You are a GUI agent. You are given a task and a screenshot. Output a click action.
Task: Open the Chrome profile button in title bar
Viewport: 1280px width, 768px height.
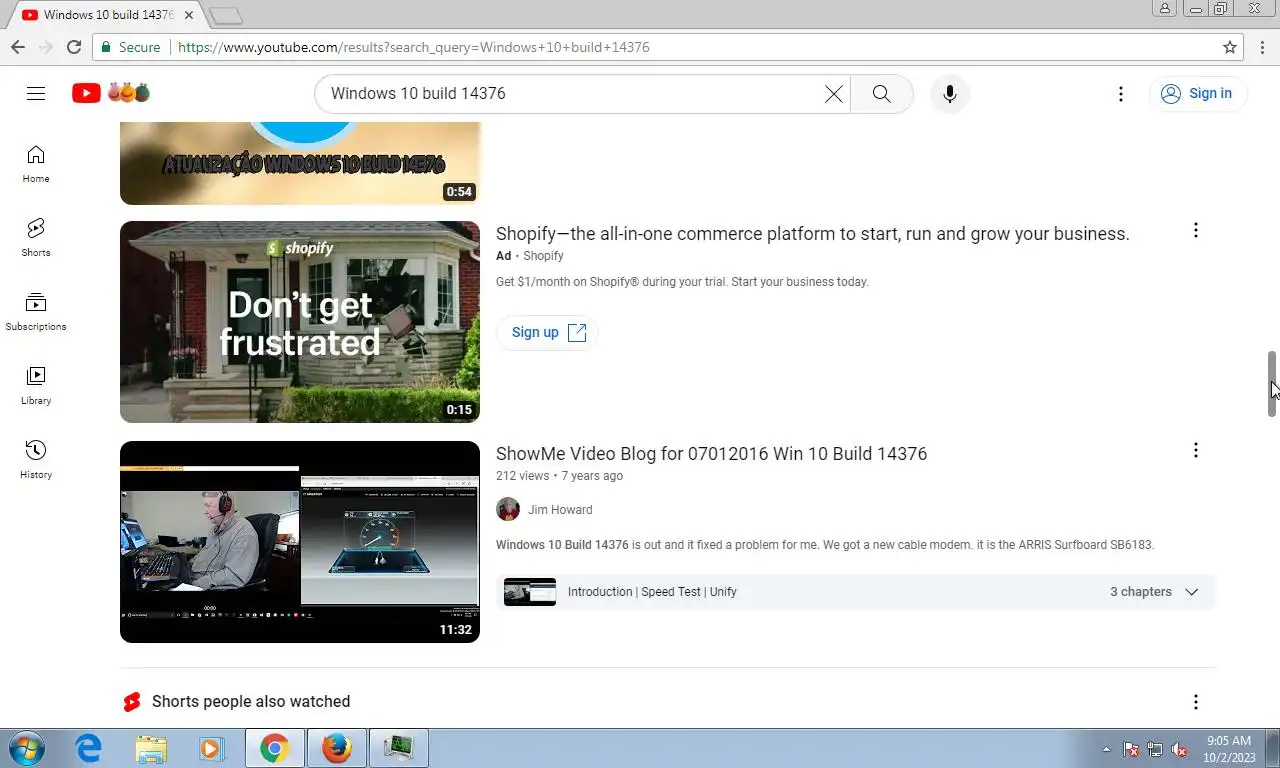coord(1164,8)
